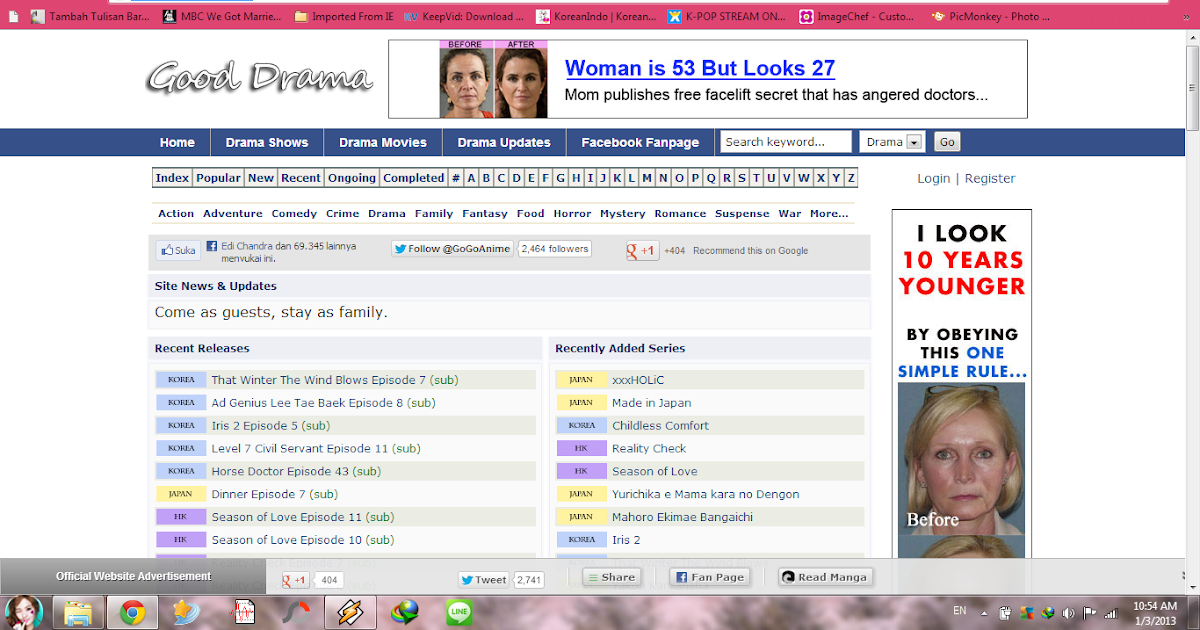Viewport: 1200px width, 630px height.
Task: Expand the More... genres link
Action: tap(829, 213)
